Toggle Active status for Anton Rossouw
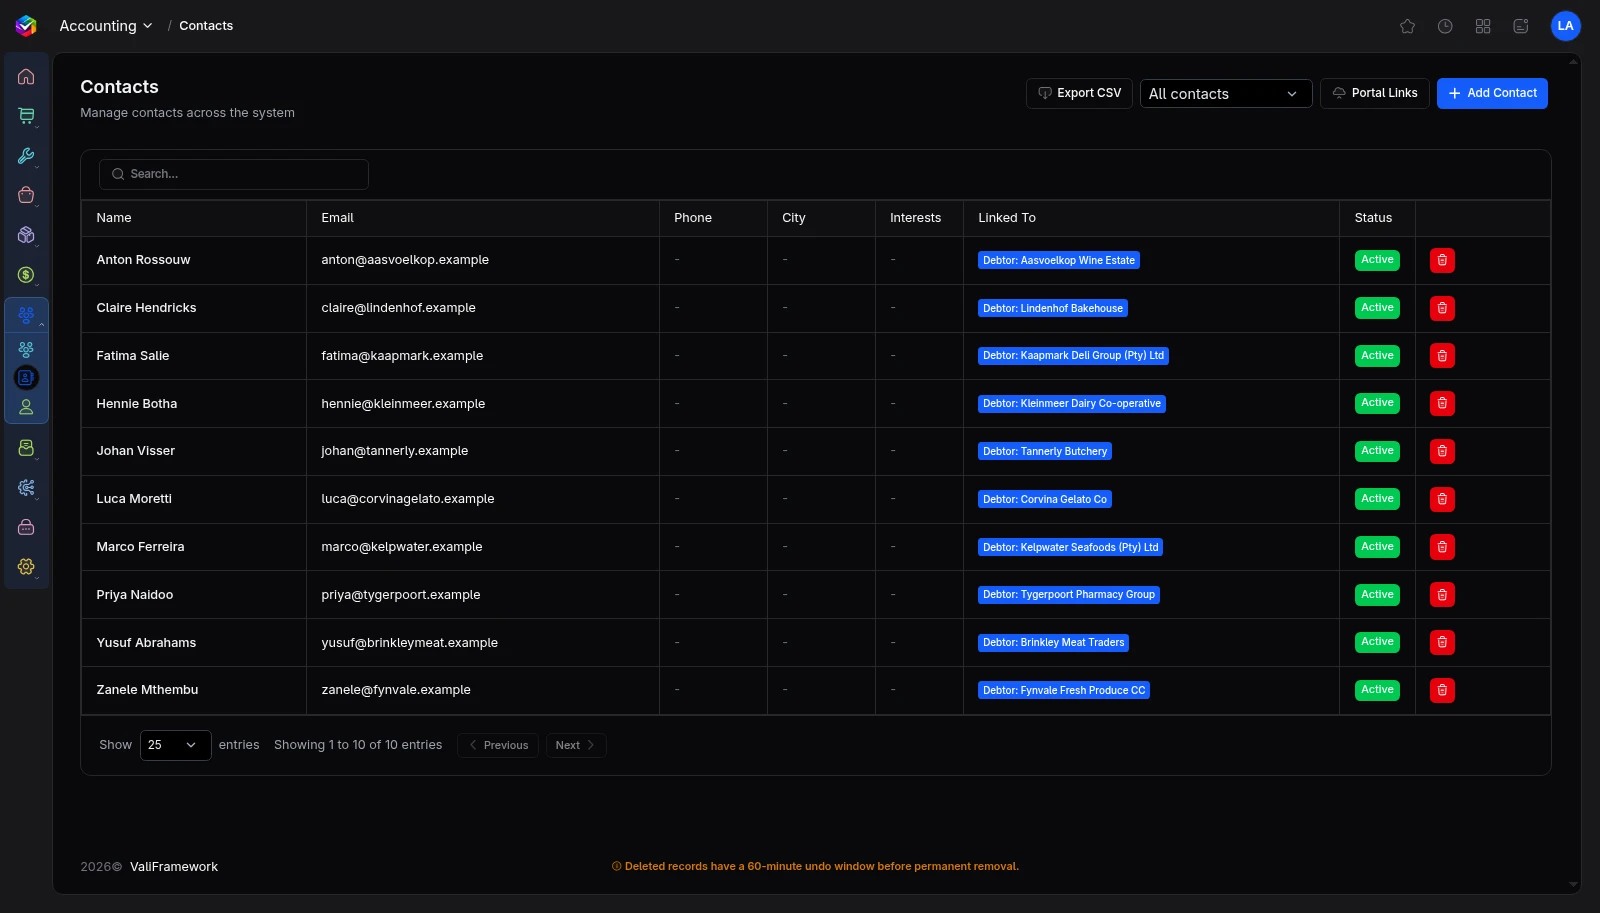The height and width of the screenshot is (913, 1600). point(1377,260)
